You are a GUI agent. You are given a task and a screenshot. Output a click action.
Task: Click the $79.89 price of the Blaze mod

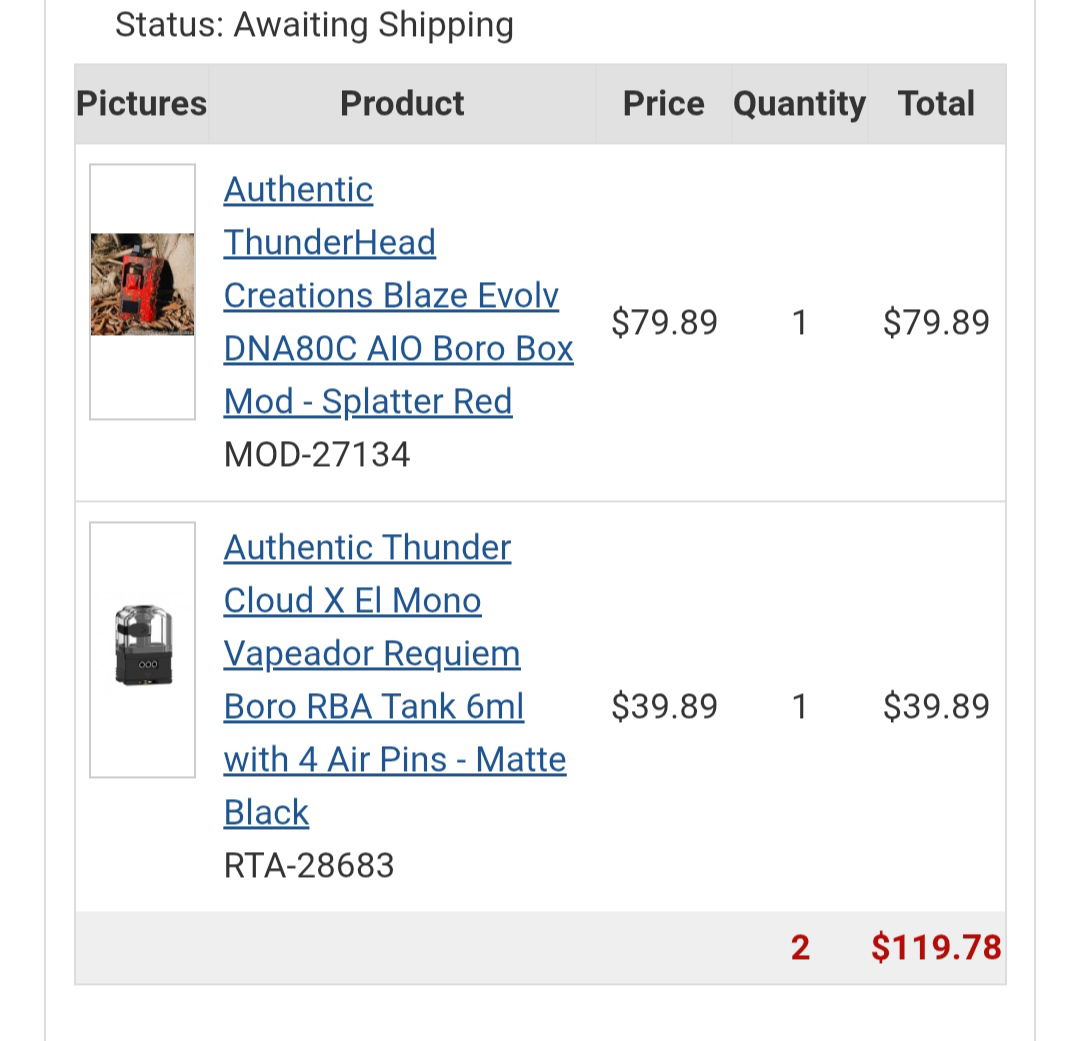pyautogui.click(x=664, y=322)
